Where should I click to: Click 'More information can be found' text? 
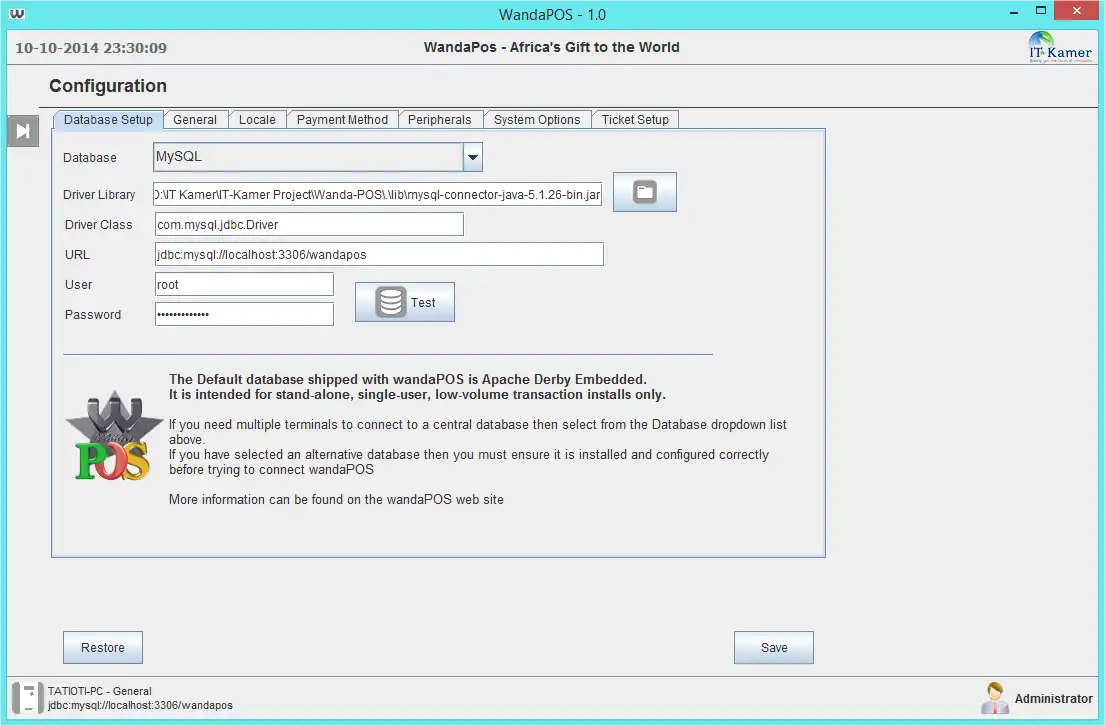pyautogui.click(x=336, y=500)
